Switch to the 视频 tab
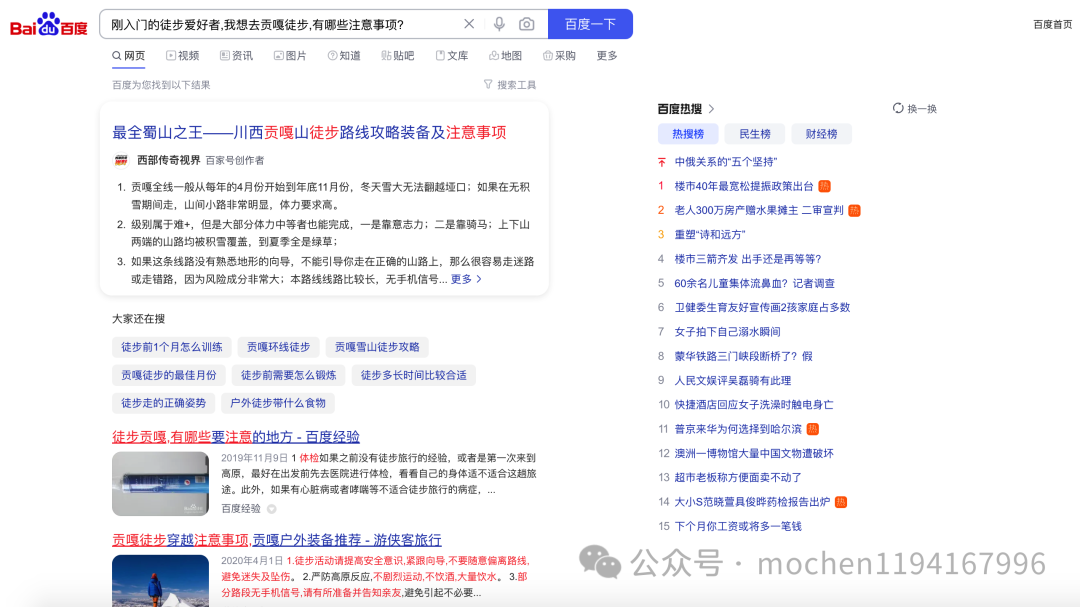Image resolution: width=1080 pixels, height=607 pixels. (183, 56)
